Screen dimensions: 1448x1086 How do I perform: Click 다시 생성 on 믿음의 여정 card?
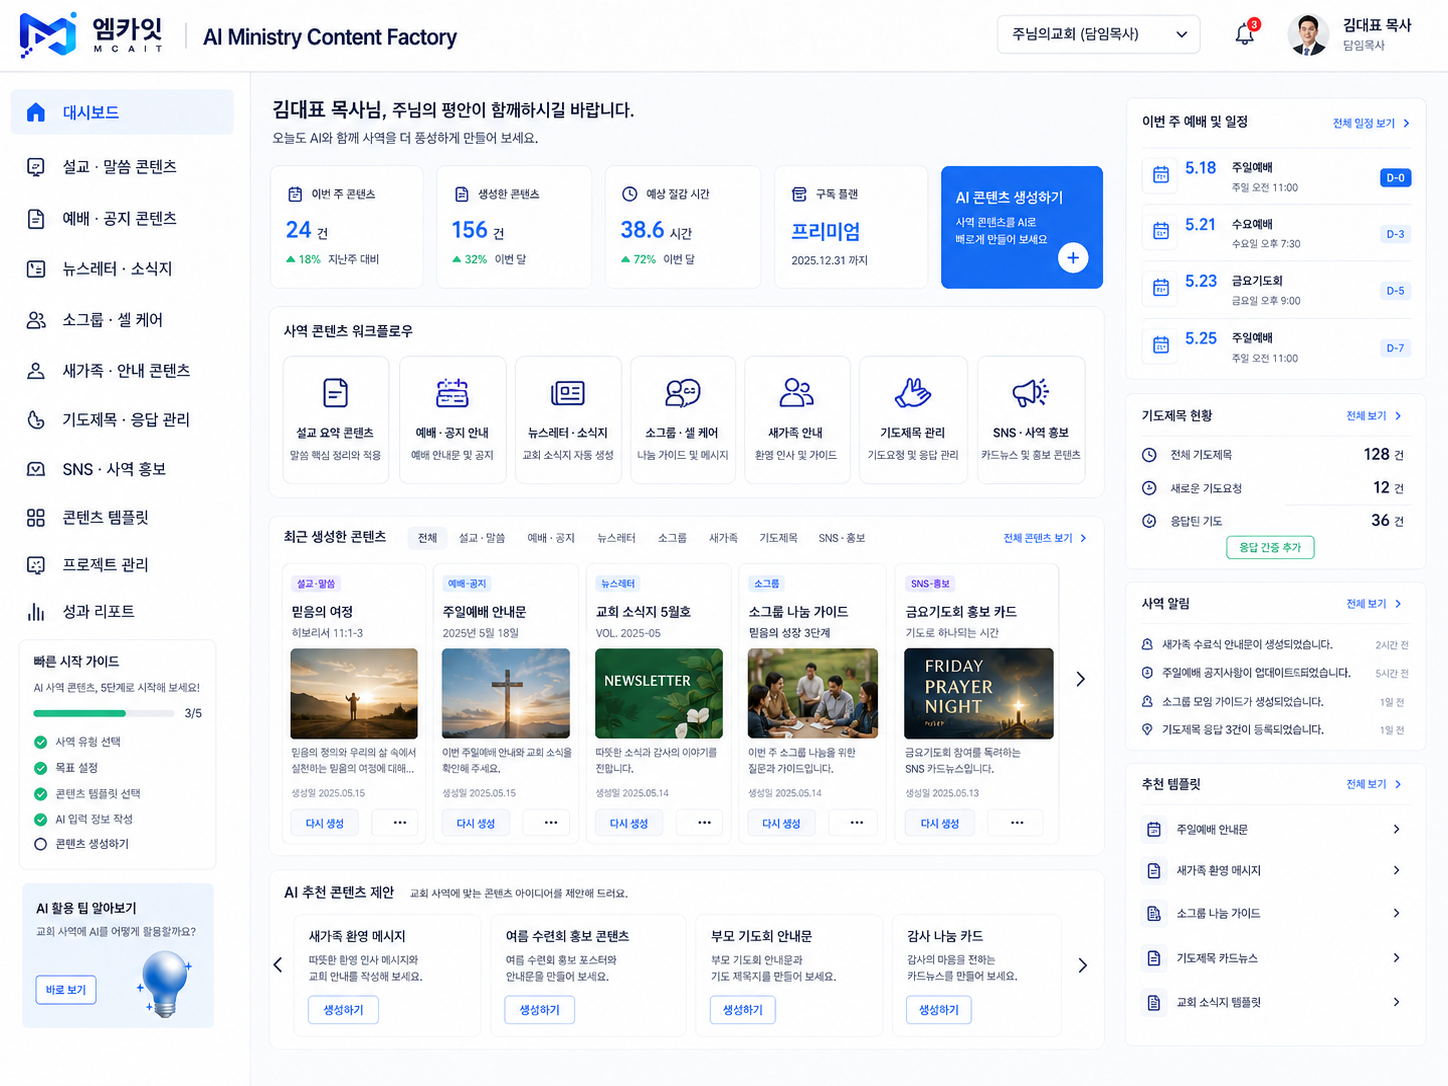[x=325, y=823]
